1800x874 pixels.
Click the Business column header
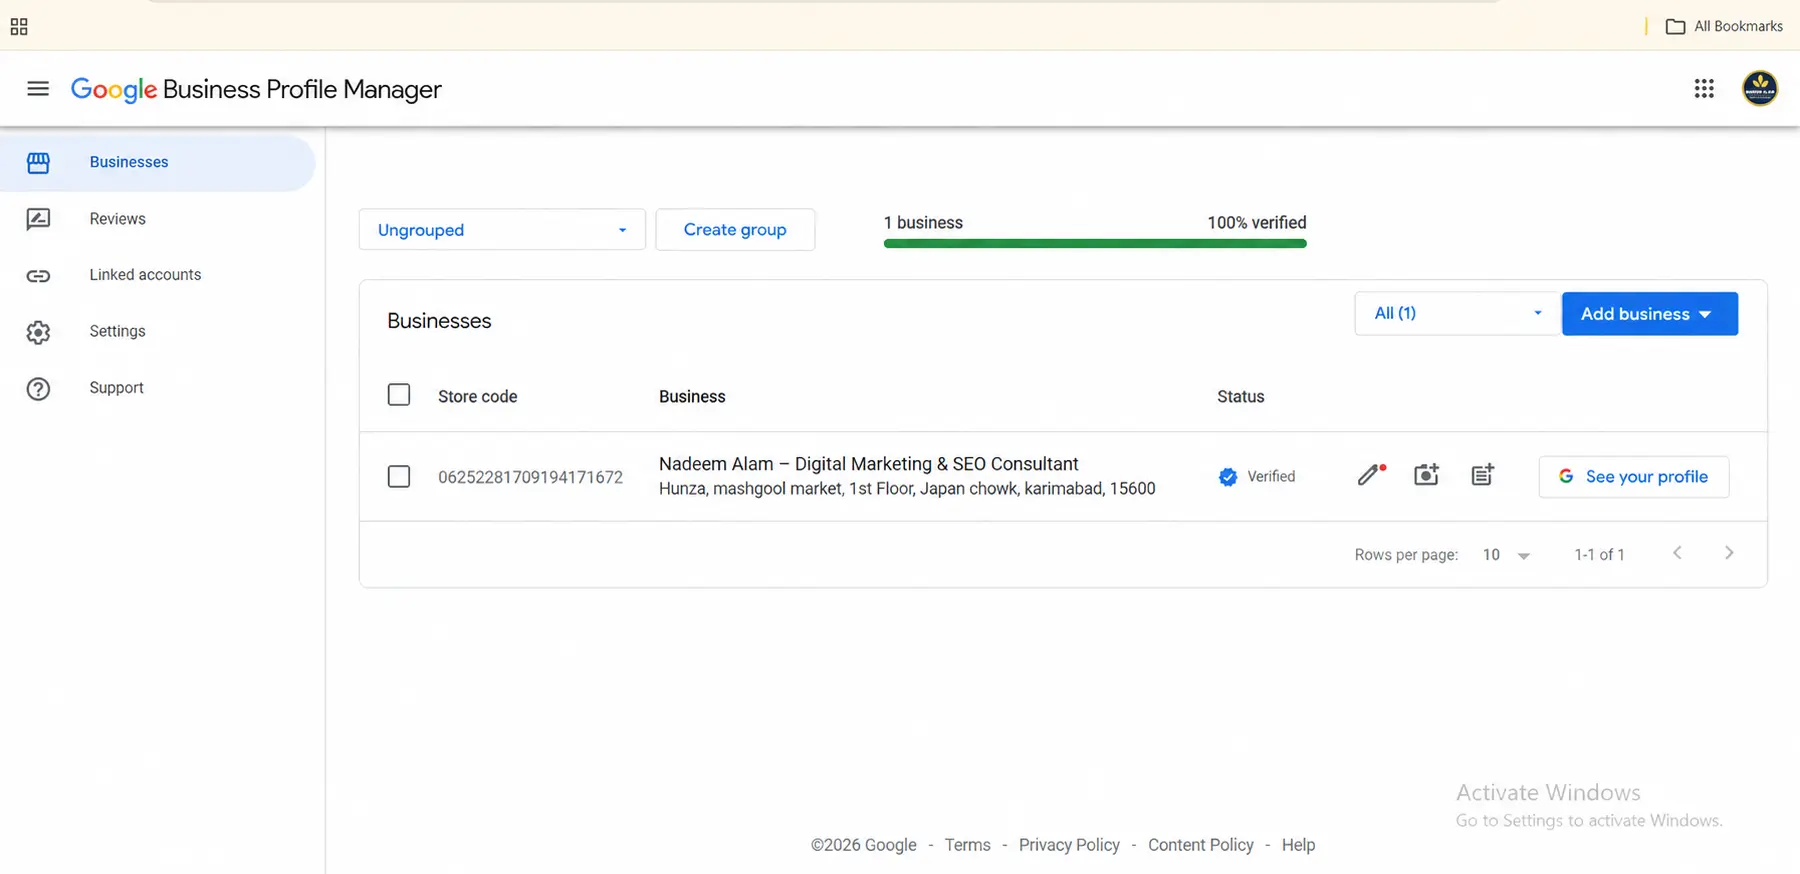[692, 397]
